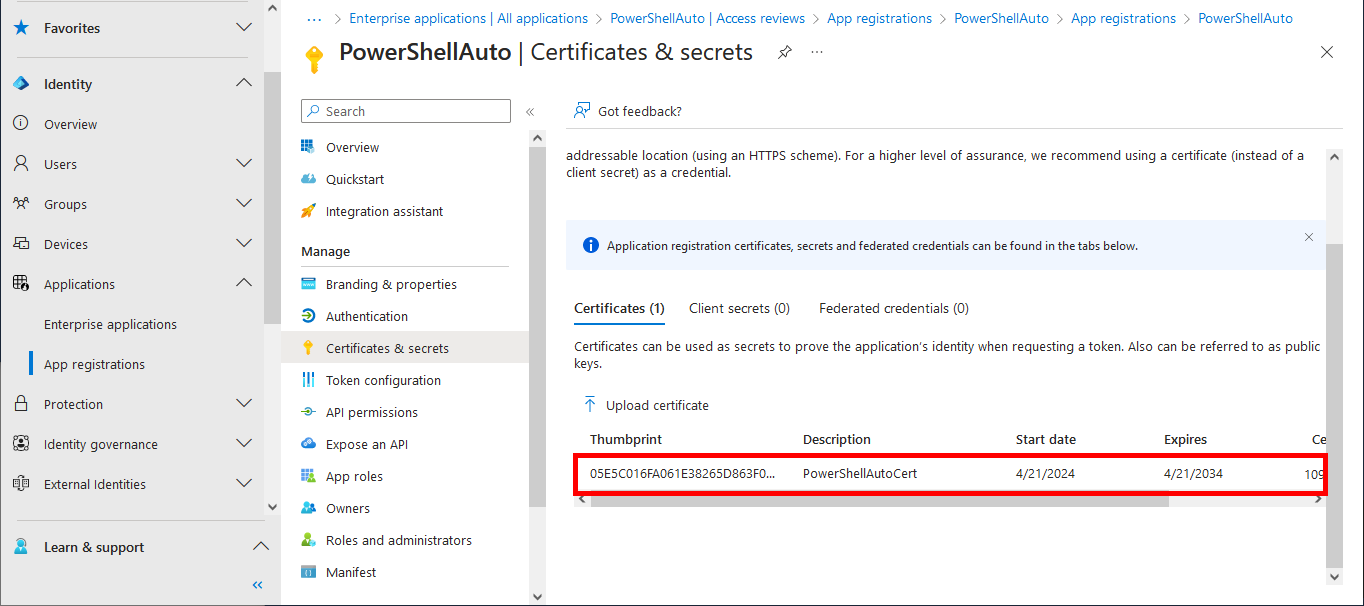Pin the Certificates & secrets page
Viewport: 1364px width, 606px height.
pos(786,52)
